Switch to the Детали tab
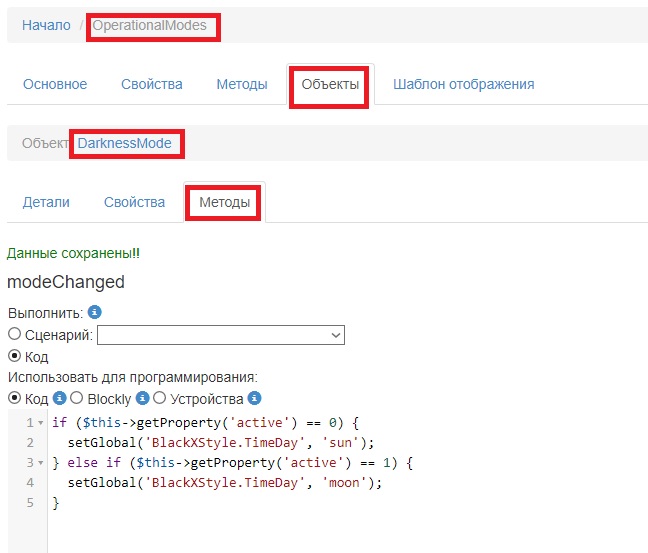648x553 pixels. 46,202
